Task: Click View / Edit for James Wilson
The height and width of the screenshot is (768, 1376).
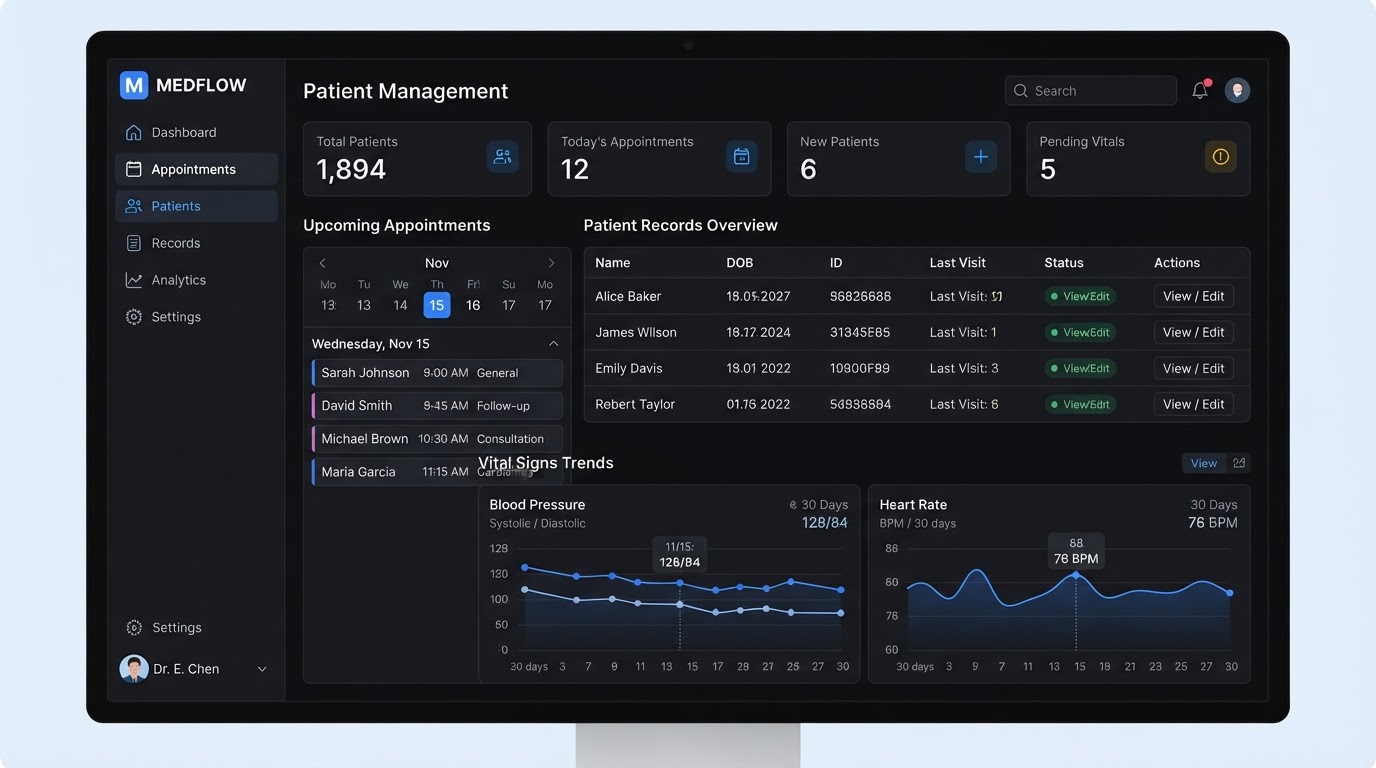Action: 1193,332
